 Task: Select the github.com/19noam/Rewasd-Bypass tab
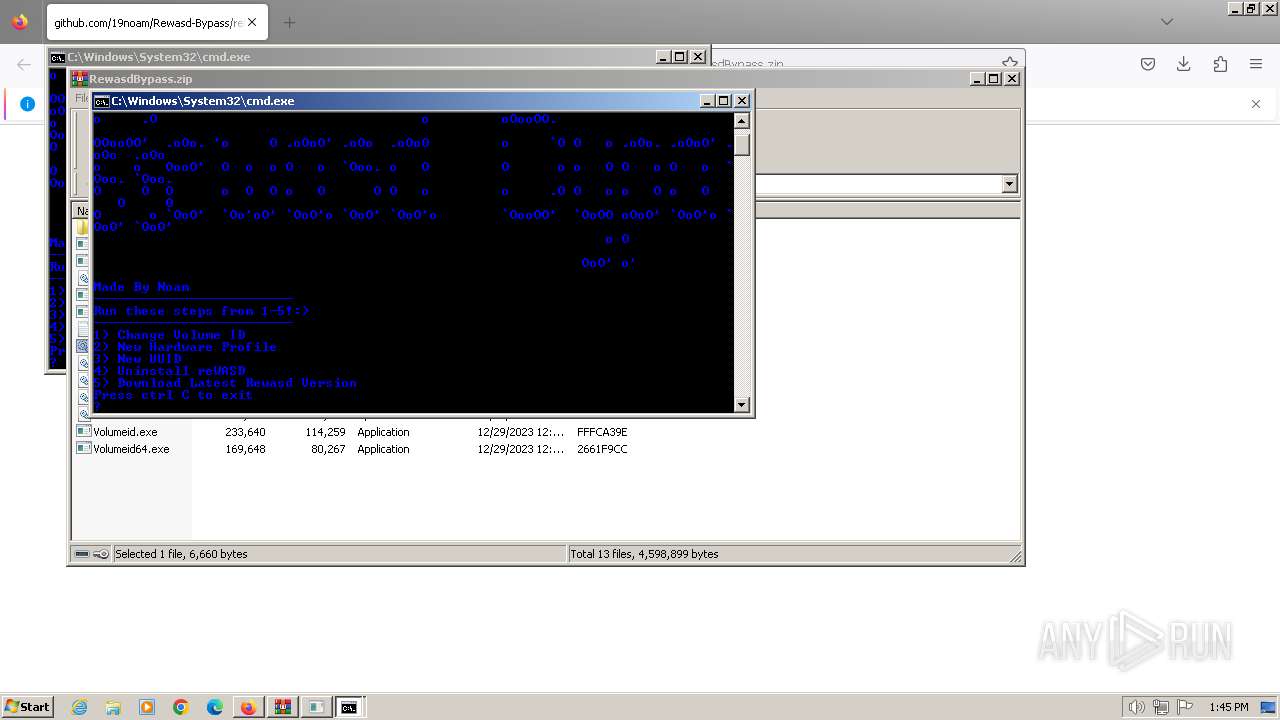156,22
